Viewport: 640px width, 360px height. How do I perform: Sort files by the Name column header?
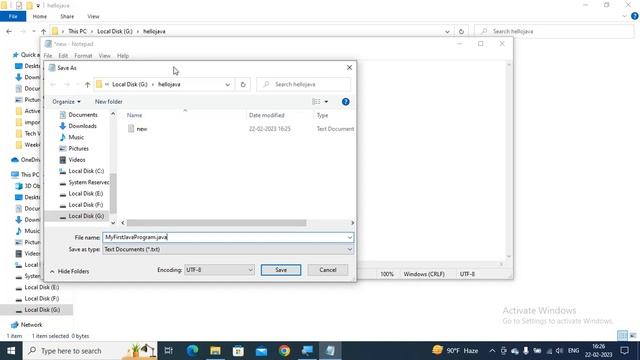134,116
